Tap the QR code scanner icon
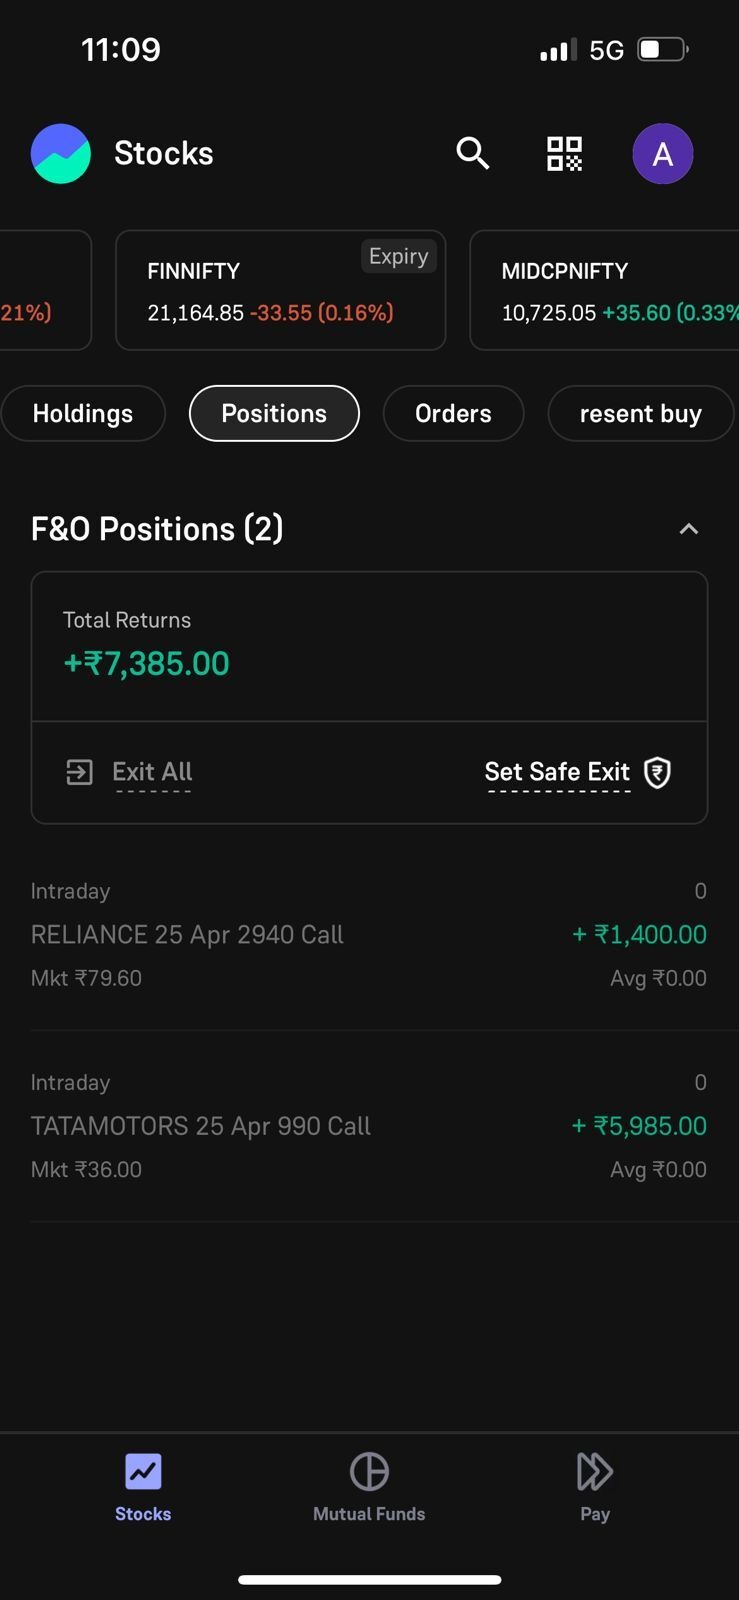The width and height of the screenshot is (739, 1600). [x=564, y=153]
